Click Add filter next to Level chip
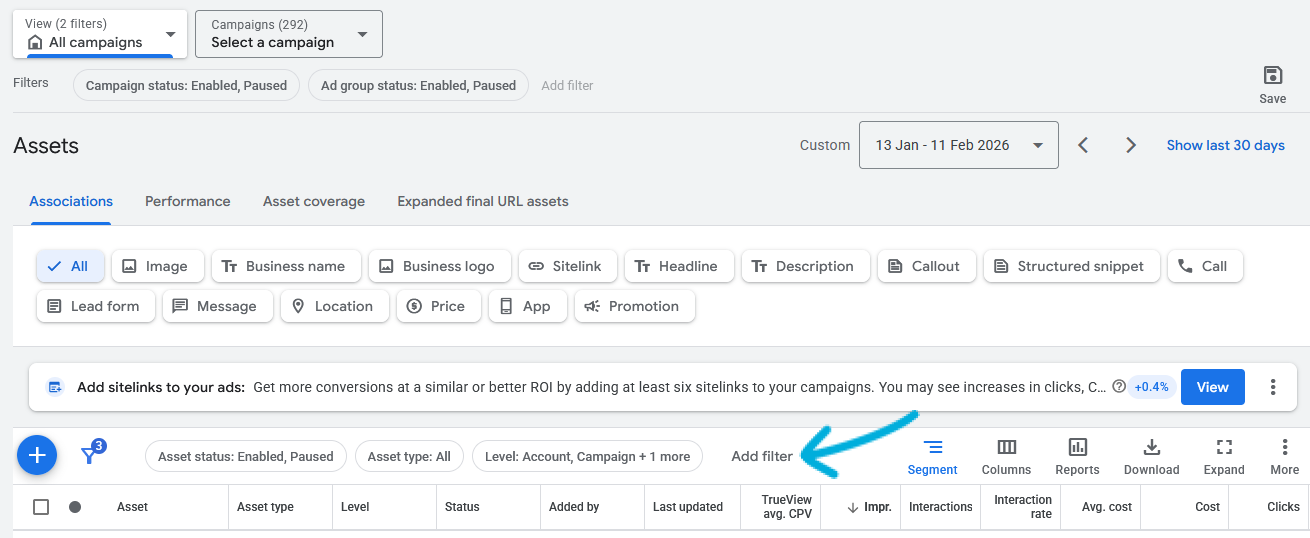Image resolution: width=1310 pixels, height=538 pixels. click(761, 456)
